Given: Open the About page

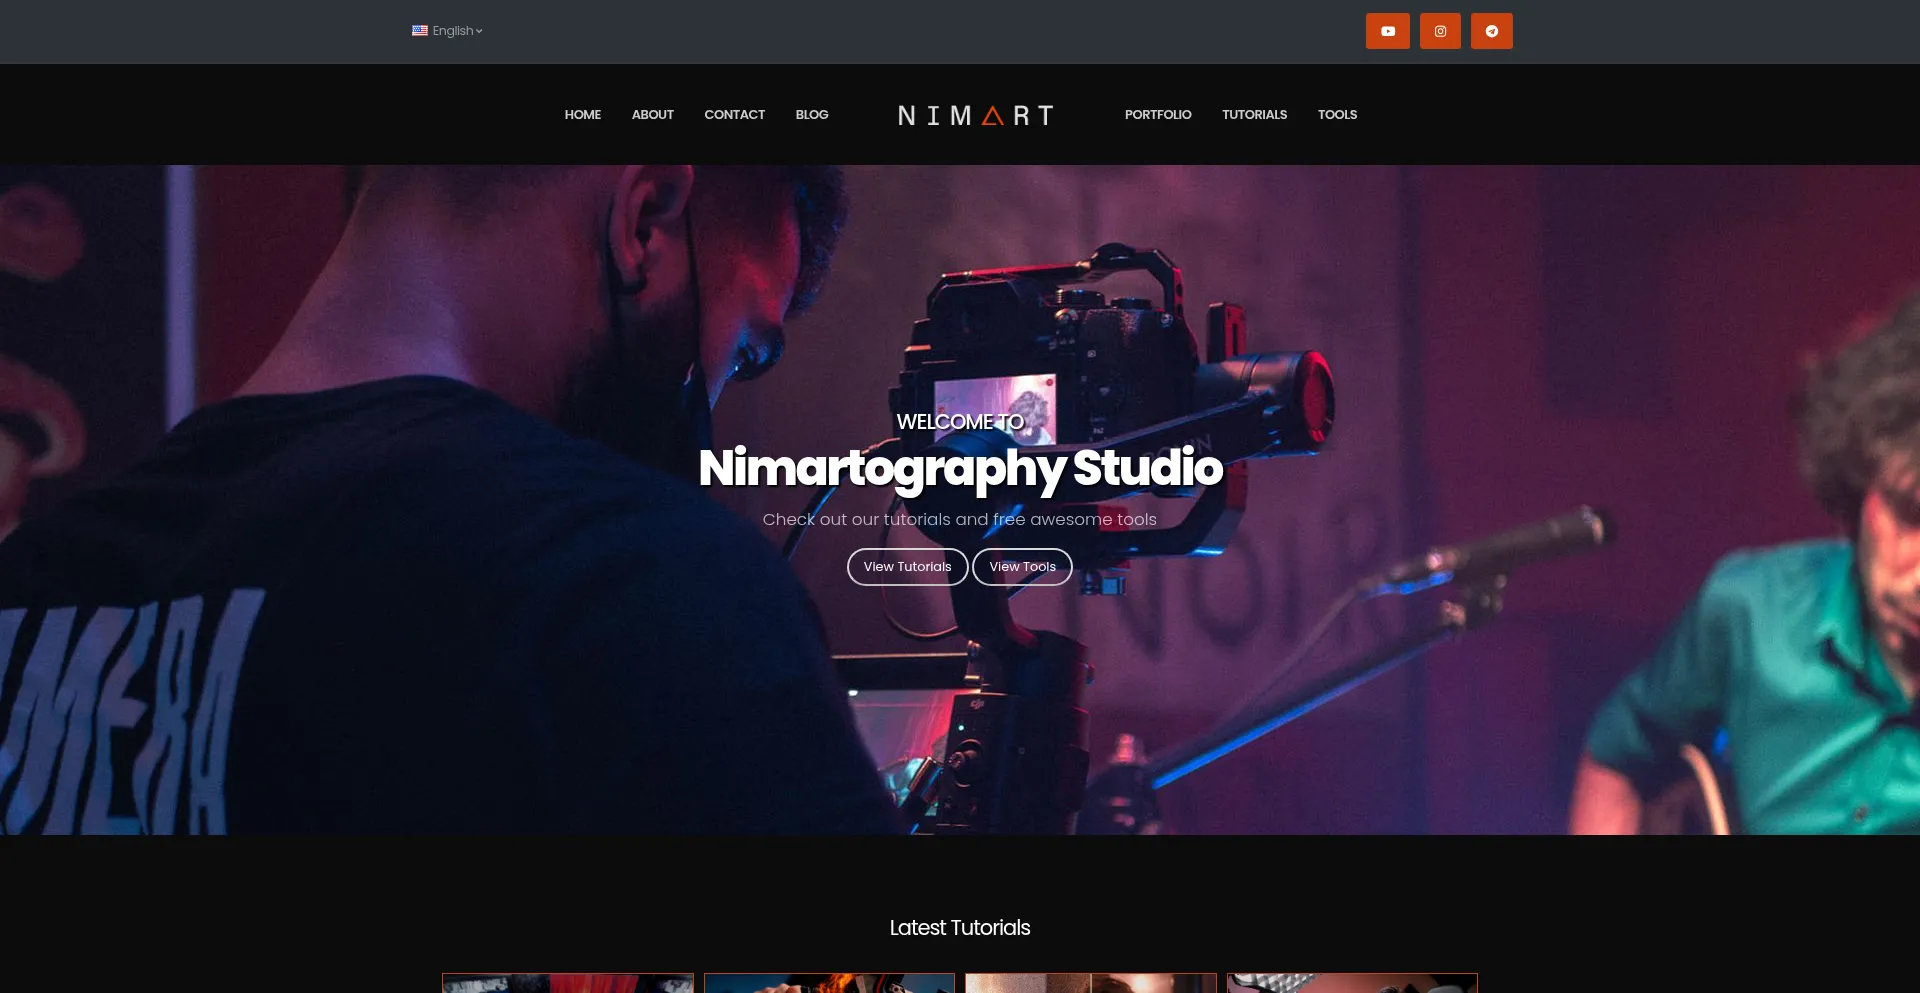Looking at the screenshot, I should click(652, 115).
